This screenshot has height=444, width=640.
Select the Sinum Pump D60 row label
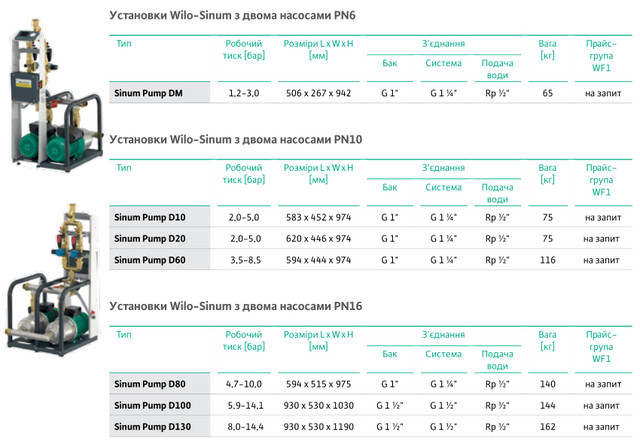pyautogui.click(x=148, y=259)
